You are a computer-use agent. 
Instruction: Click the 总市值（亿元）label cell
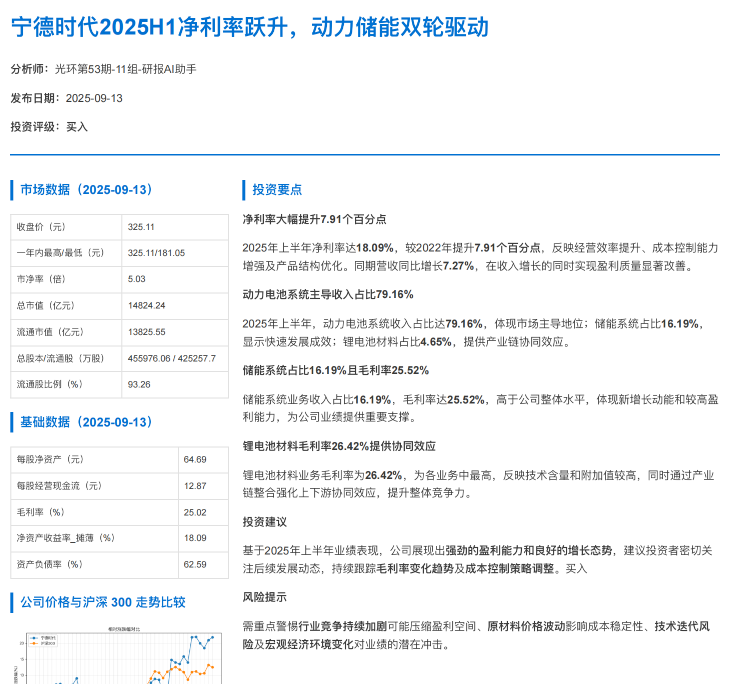66,306
